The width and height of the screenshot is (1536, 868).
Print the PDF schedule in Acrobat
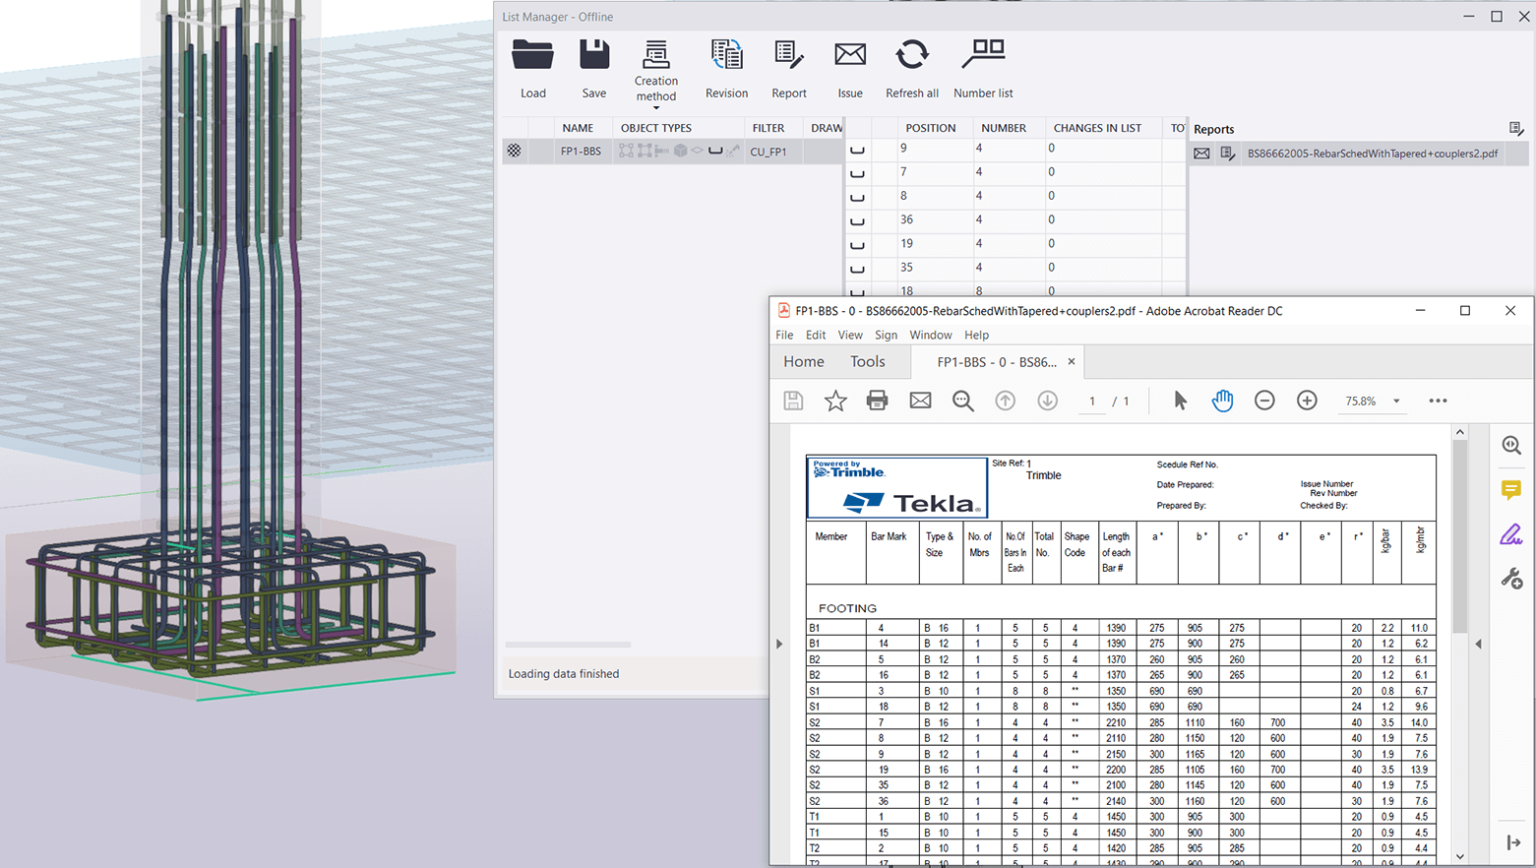tap(877, 400)
